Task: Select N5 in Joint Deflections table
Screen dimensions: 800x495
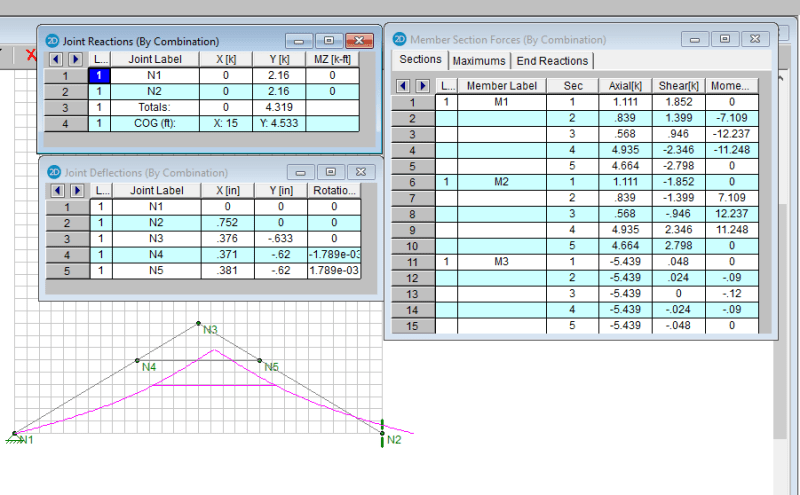Action: (x=156, y=270)
